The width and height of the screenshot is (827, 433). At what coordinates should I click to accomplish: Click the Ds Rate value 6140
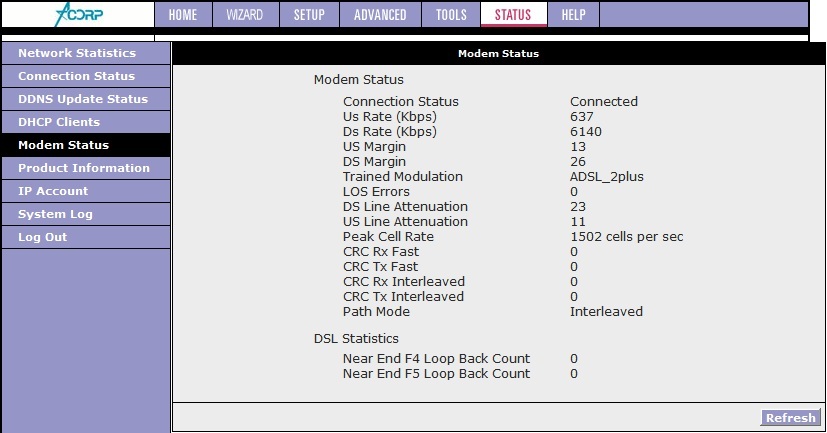point(586,131)
